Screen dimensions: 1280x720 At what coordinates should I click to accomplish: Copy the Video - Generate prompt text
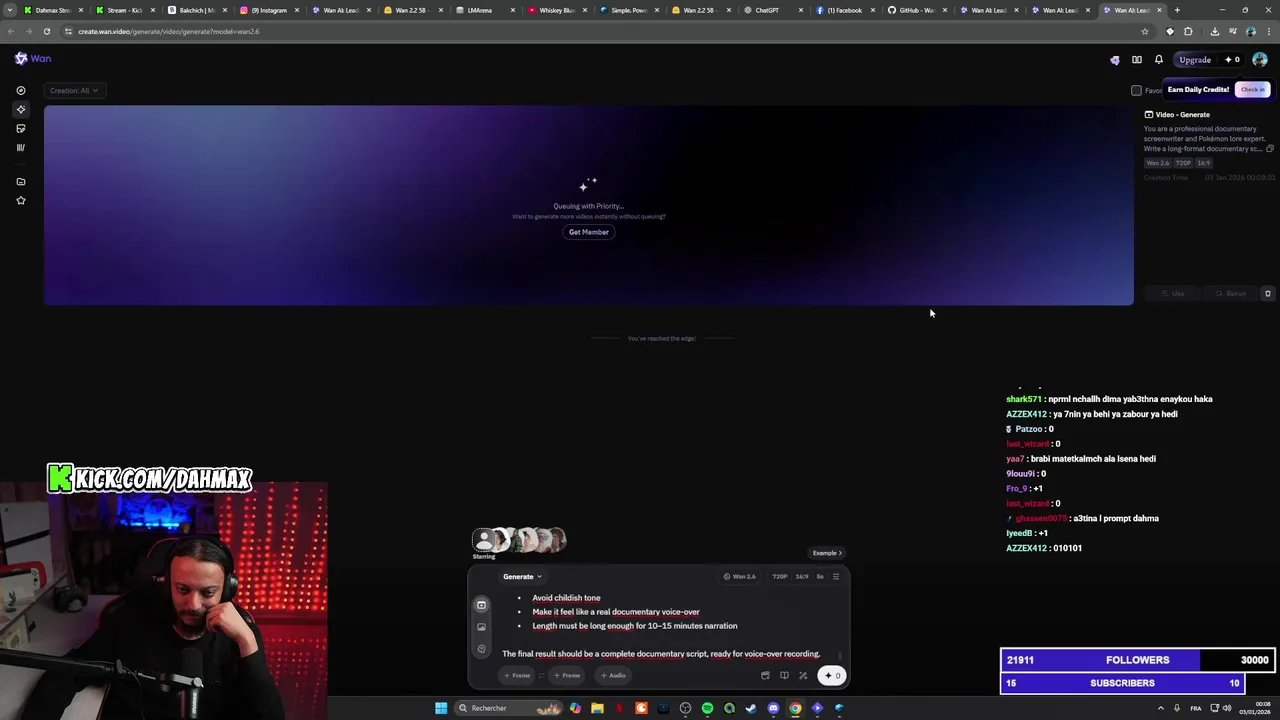1270,149
